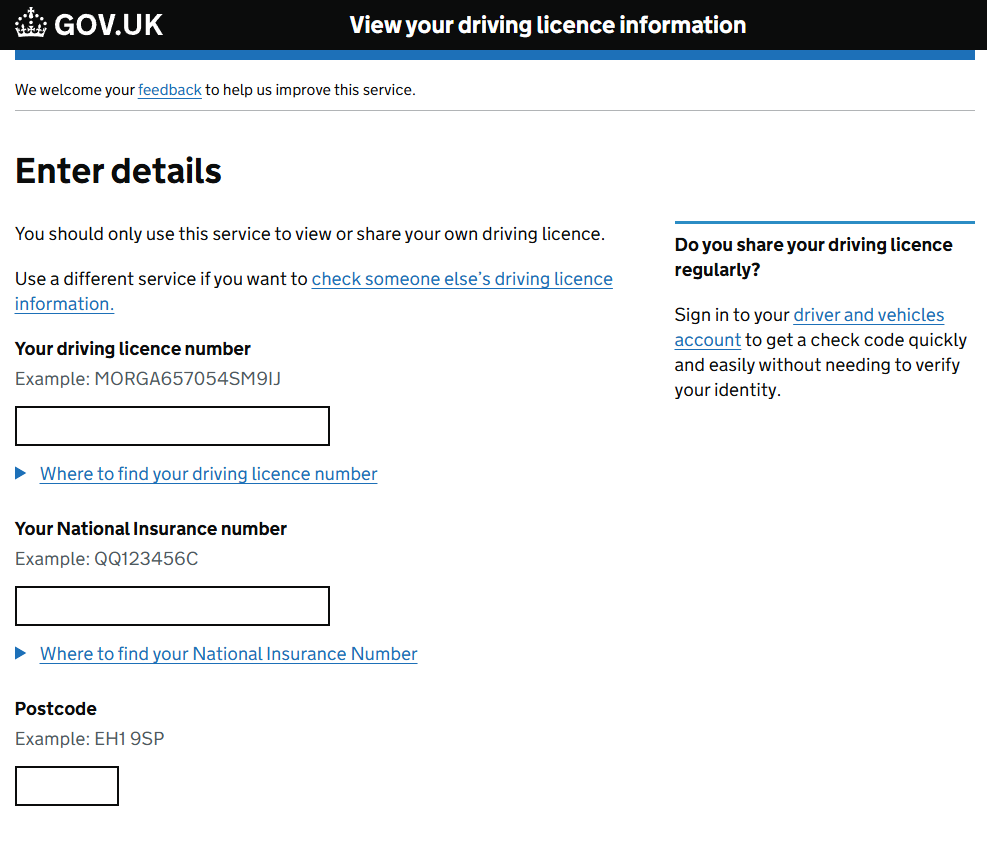This screenshot has height=846, width=987.
Task: Click the 'Enter details' page heading
Action: pyautogui.click(x=118, y=171)
